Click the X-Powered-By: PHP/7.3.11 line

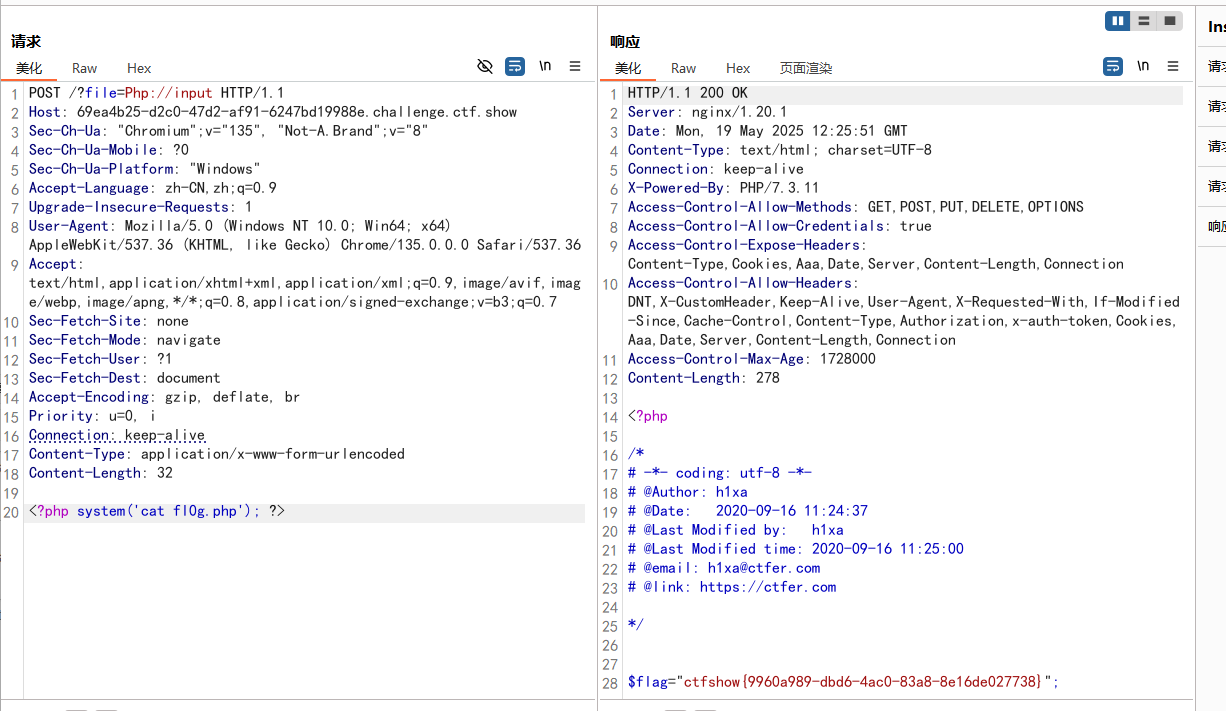click(724, 188)
